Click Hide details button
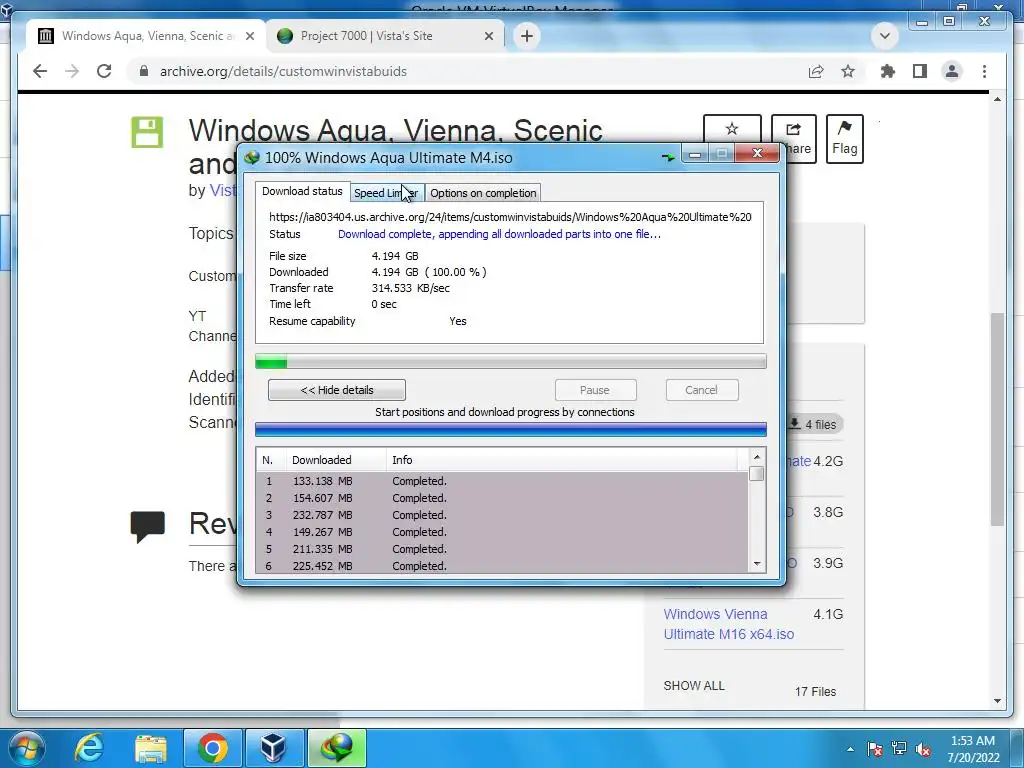Viewport: 1024px width, 768px height. tap(337, 390)
